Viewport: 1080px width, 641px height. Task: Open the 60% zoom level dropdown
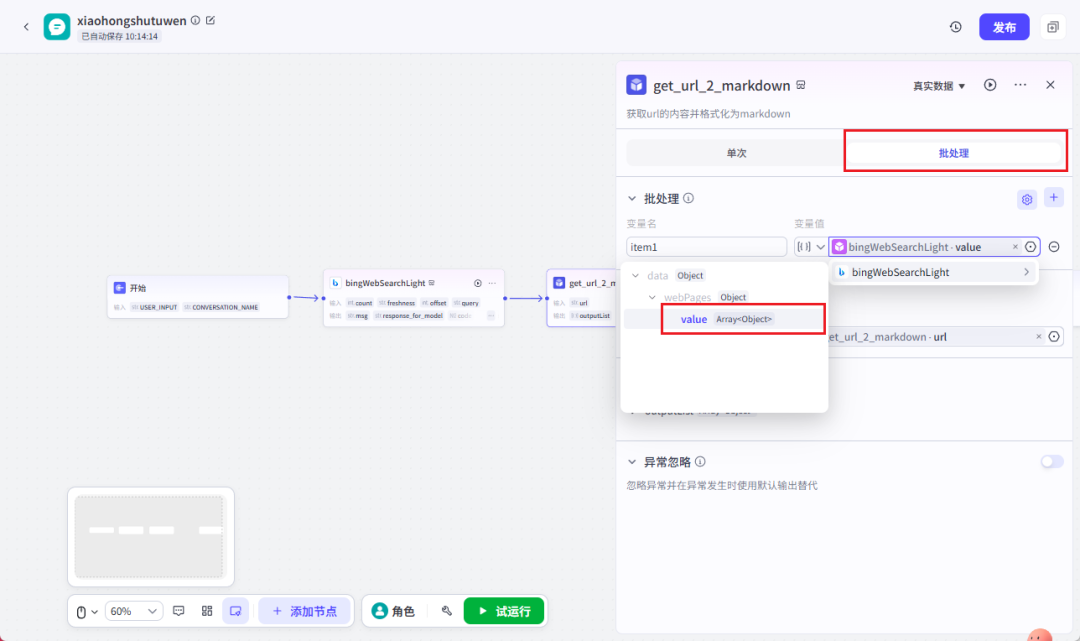point(134,611)
